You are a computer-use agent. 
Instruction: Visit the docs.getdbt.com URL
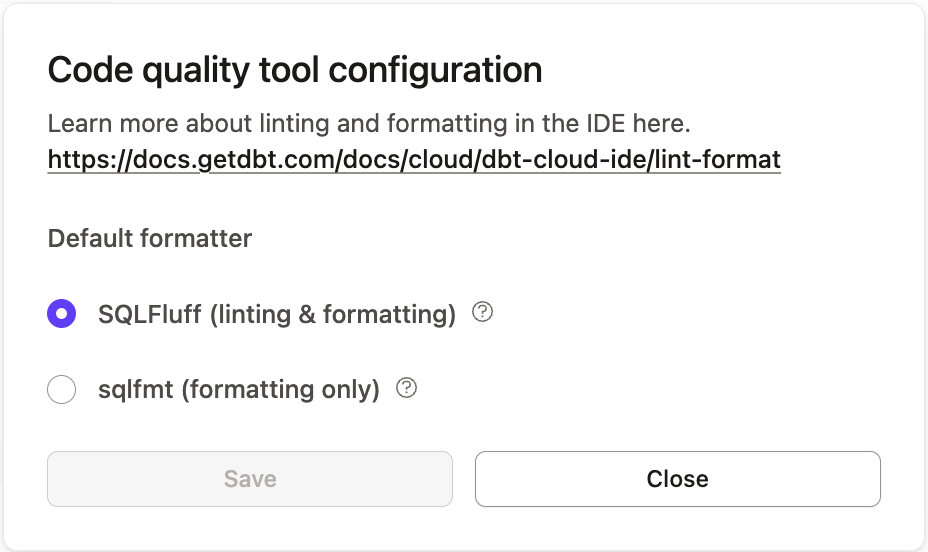click(414, 159)
